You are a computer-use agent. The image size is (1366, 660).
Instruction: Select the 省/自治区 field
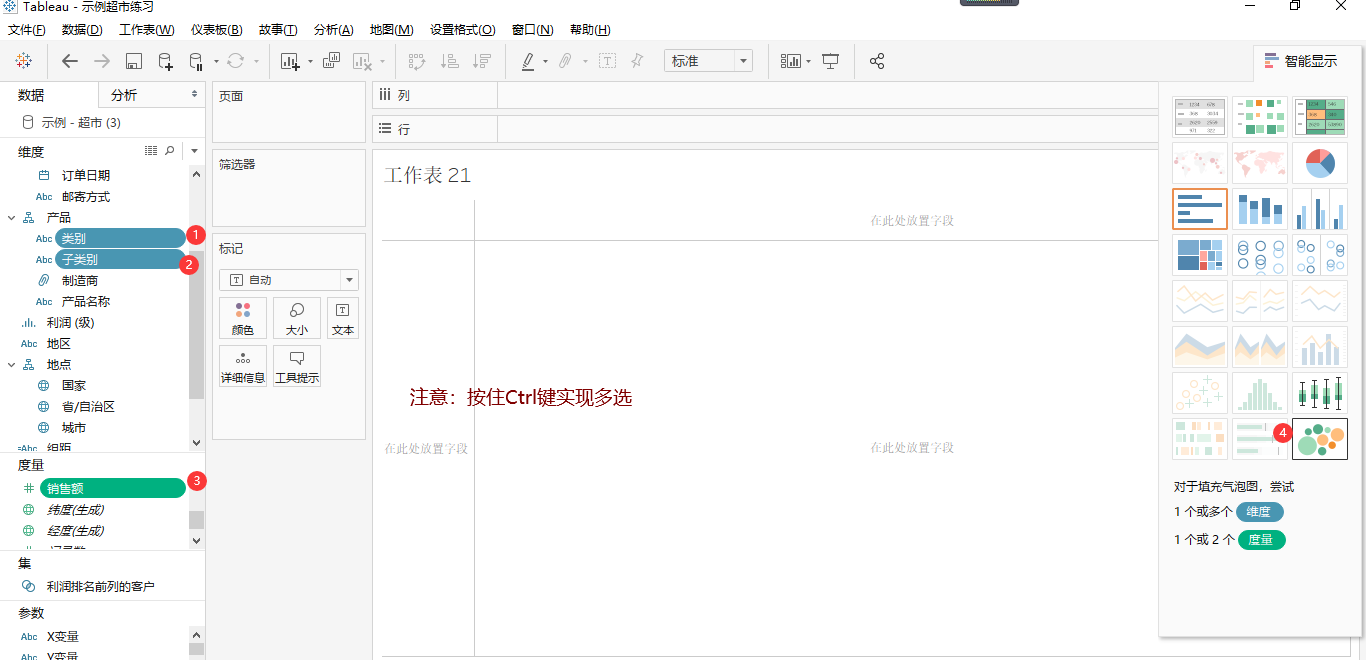88,406
